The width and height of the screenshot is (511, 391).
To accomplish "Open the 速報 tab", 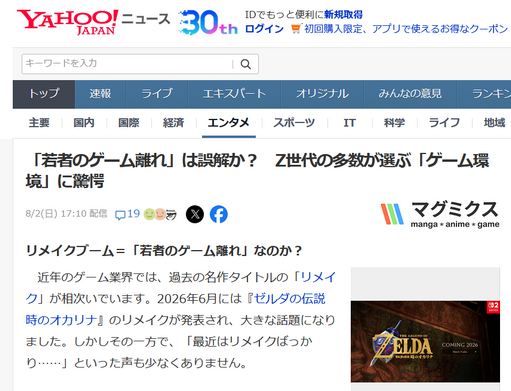I will pos(100,94).
